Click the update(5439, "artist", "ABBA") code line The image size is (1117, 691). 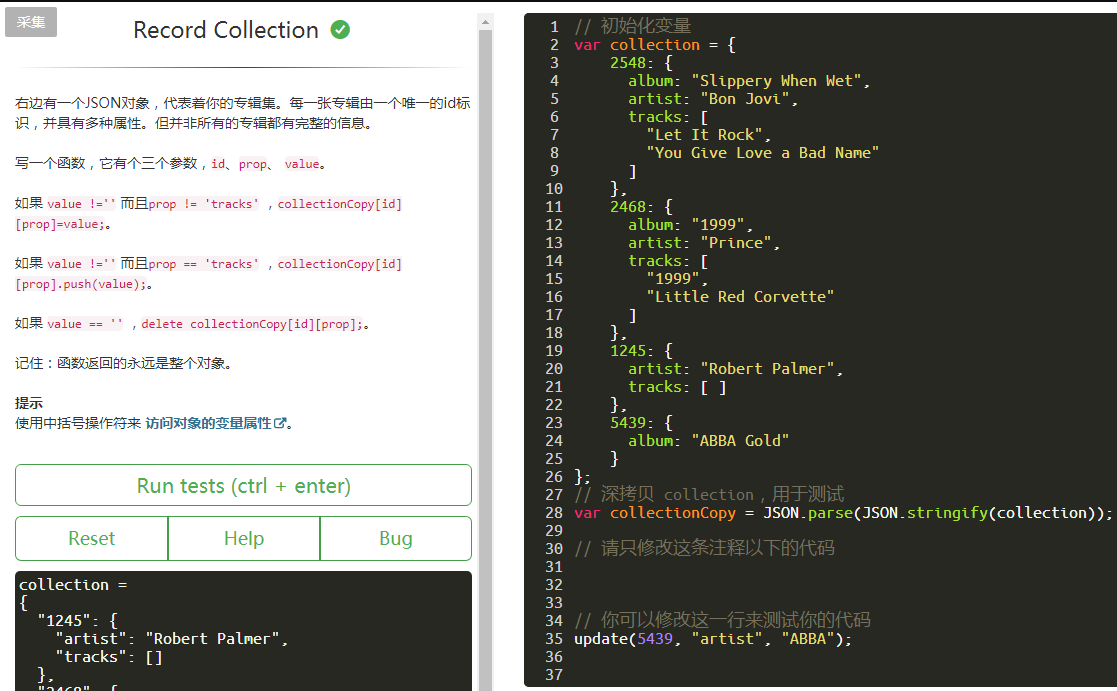(712, 639)
